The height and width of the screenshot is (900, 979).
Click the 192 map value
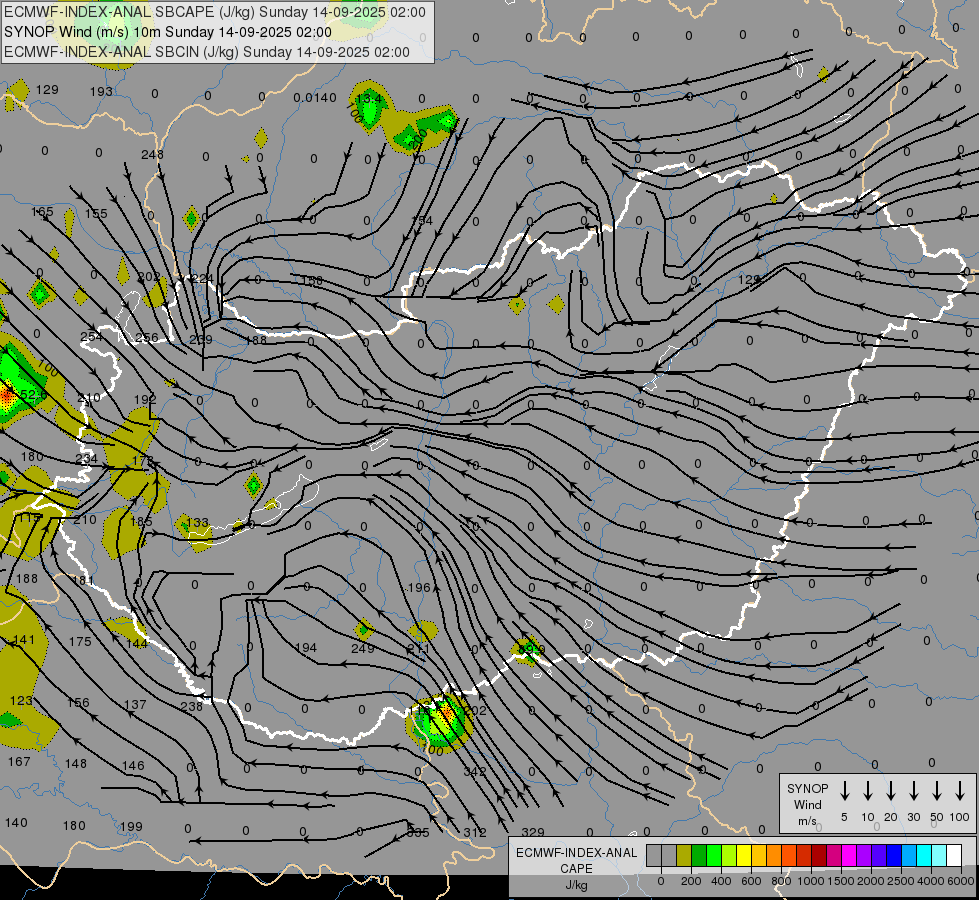coord(145,399)
